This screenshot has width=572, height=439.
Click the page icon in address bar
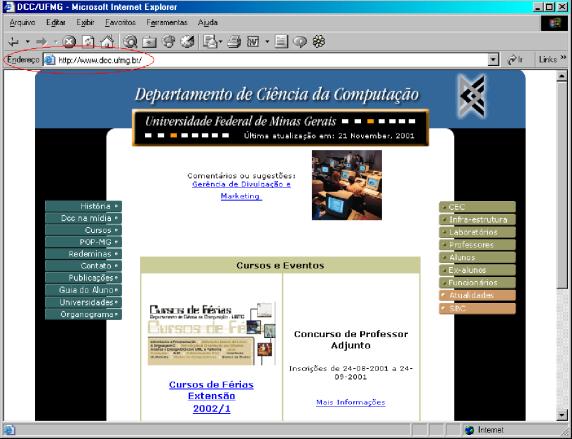(x=50, y=60)
